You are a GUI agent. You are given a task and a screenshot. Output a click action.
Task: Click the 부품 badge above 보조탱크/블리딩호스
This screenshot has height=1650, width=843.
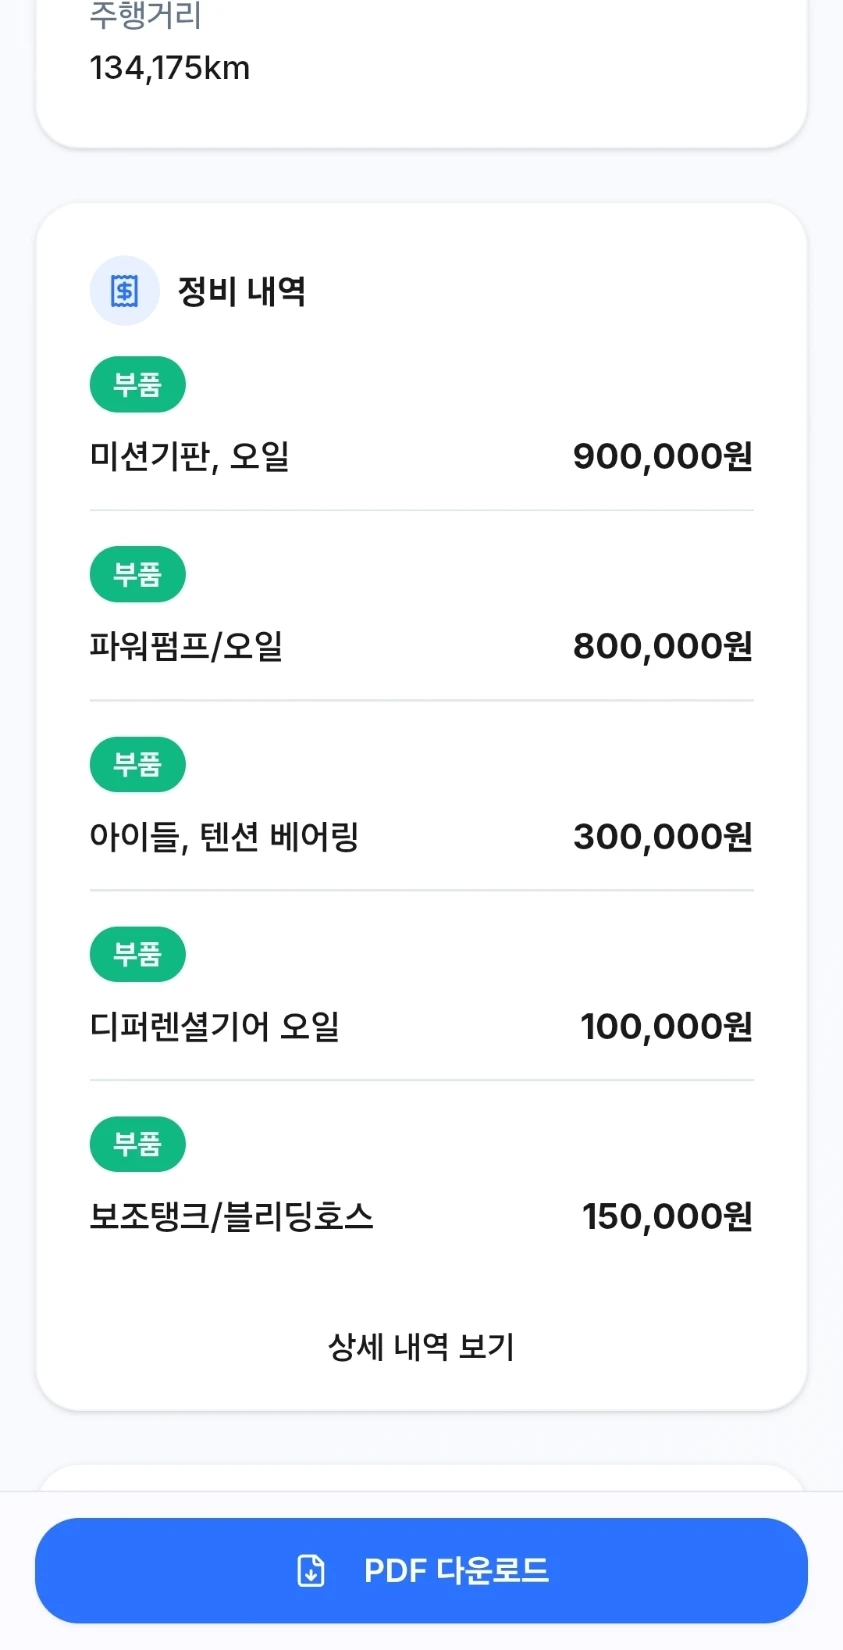click(138, 1144)
